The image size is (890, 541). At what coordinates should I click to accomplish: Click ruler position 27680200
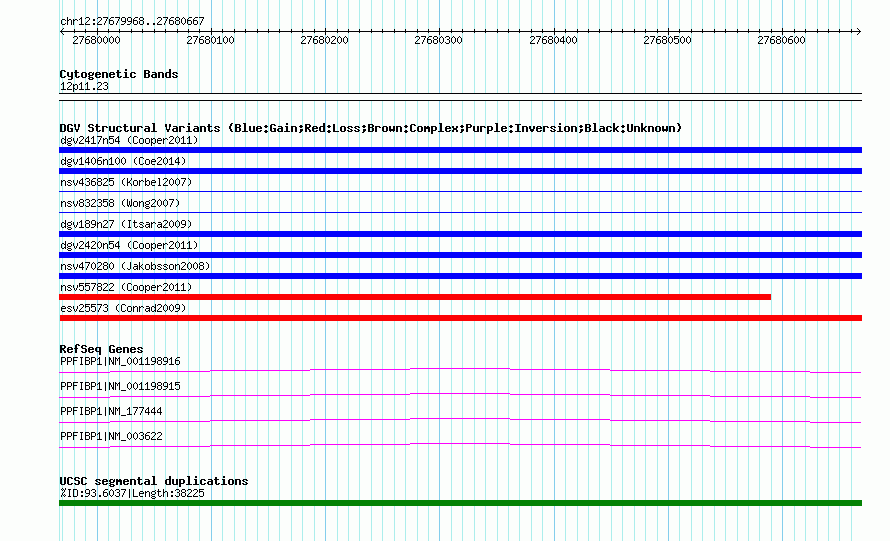325,40
